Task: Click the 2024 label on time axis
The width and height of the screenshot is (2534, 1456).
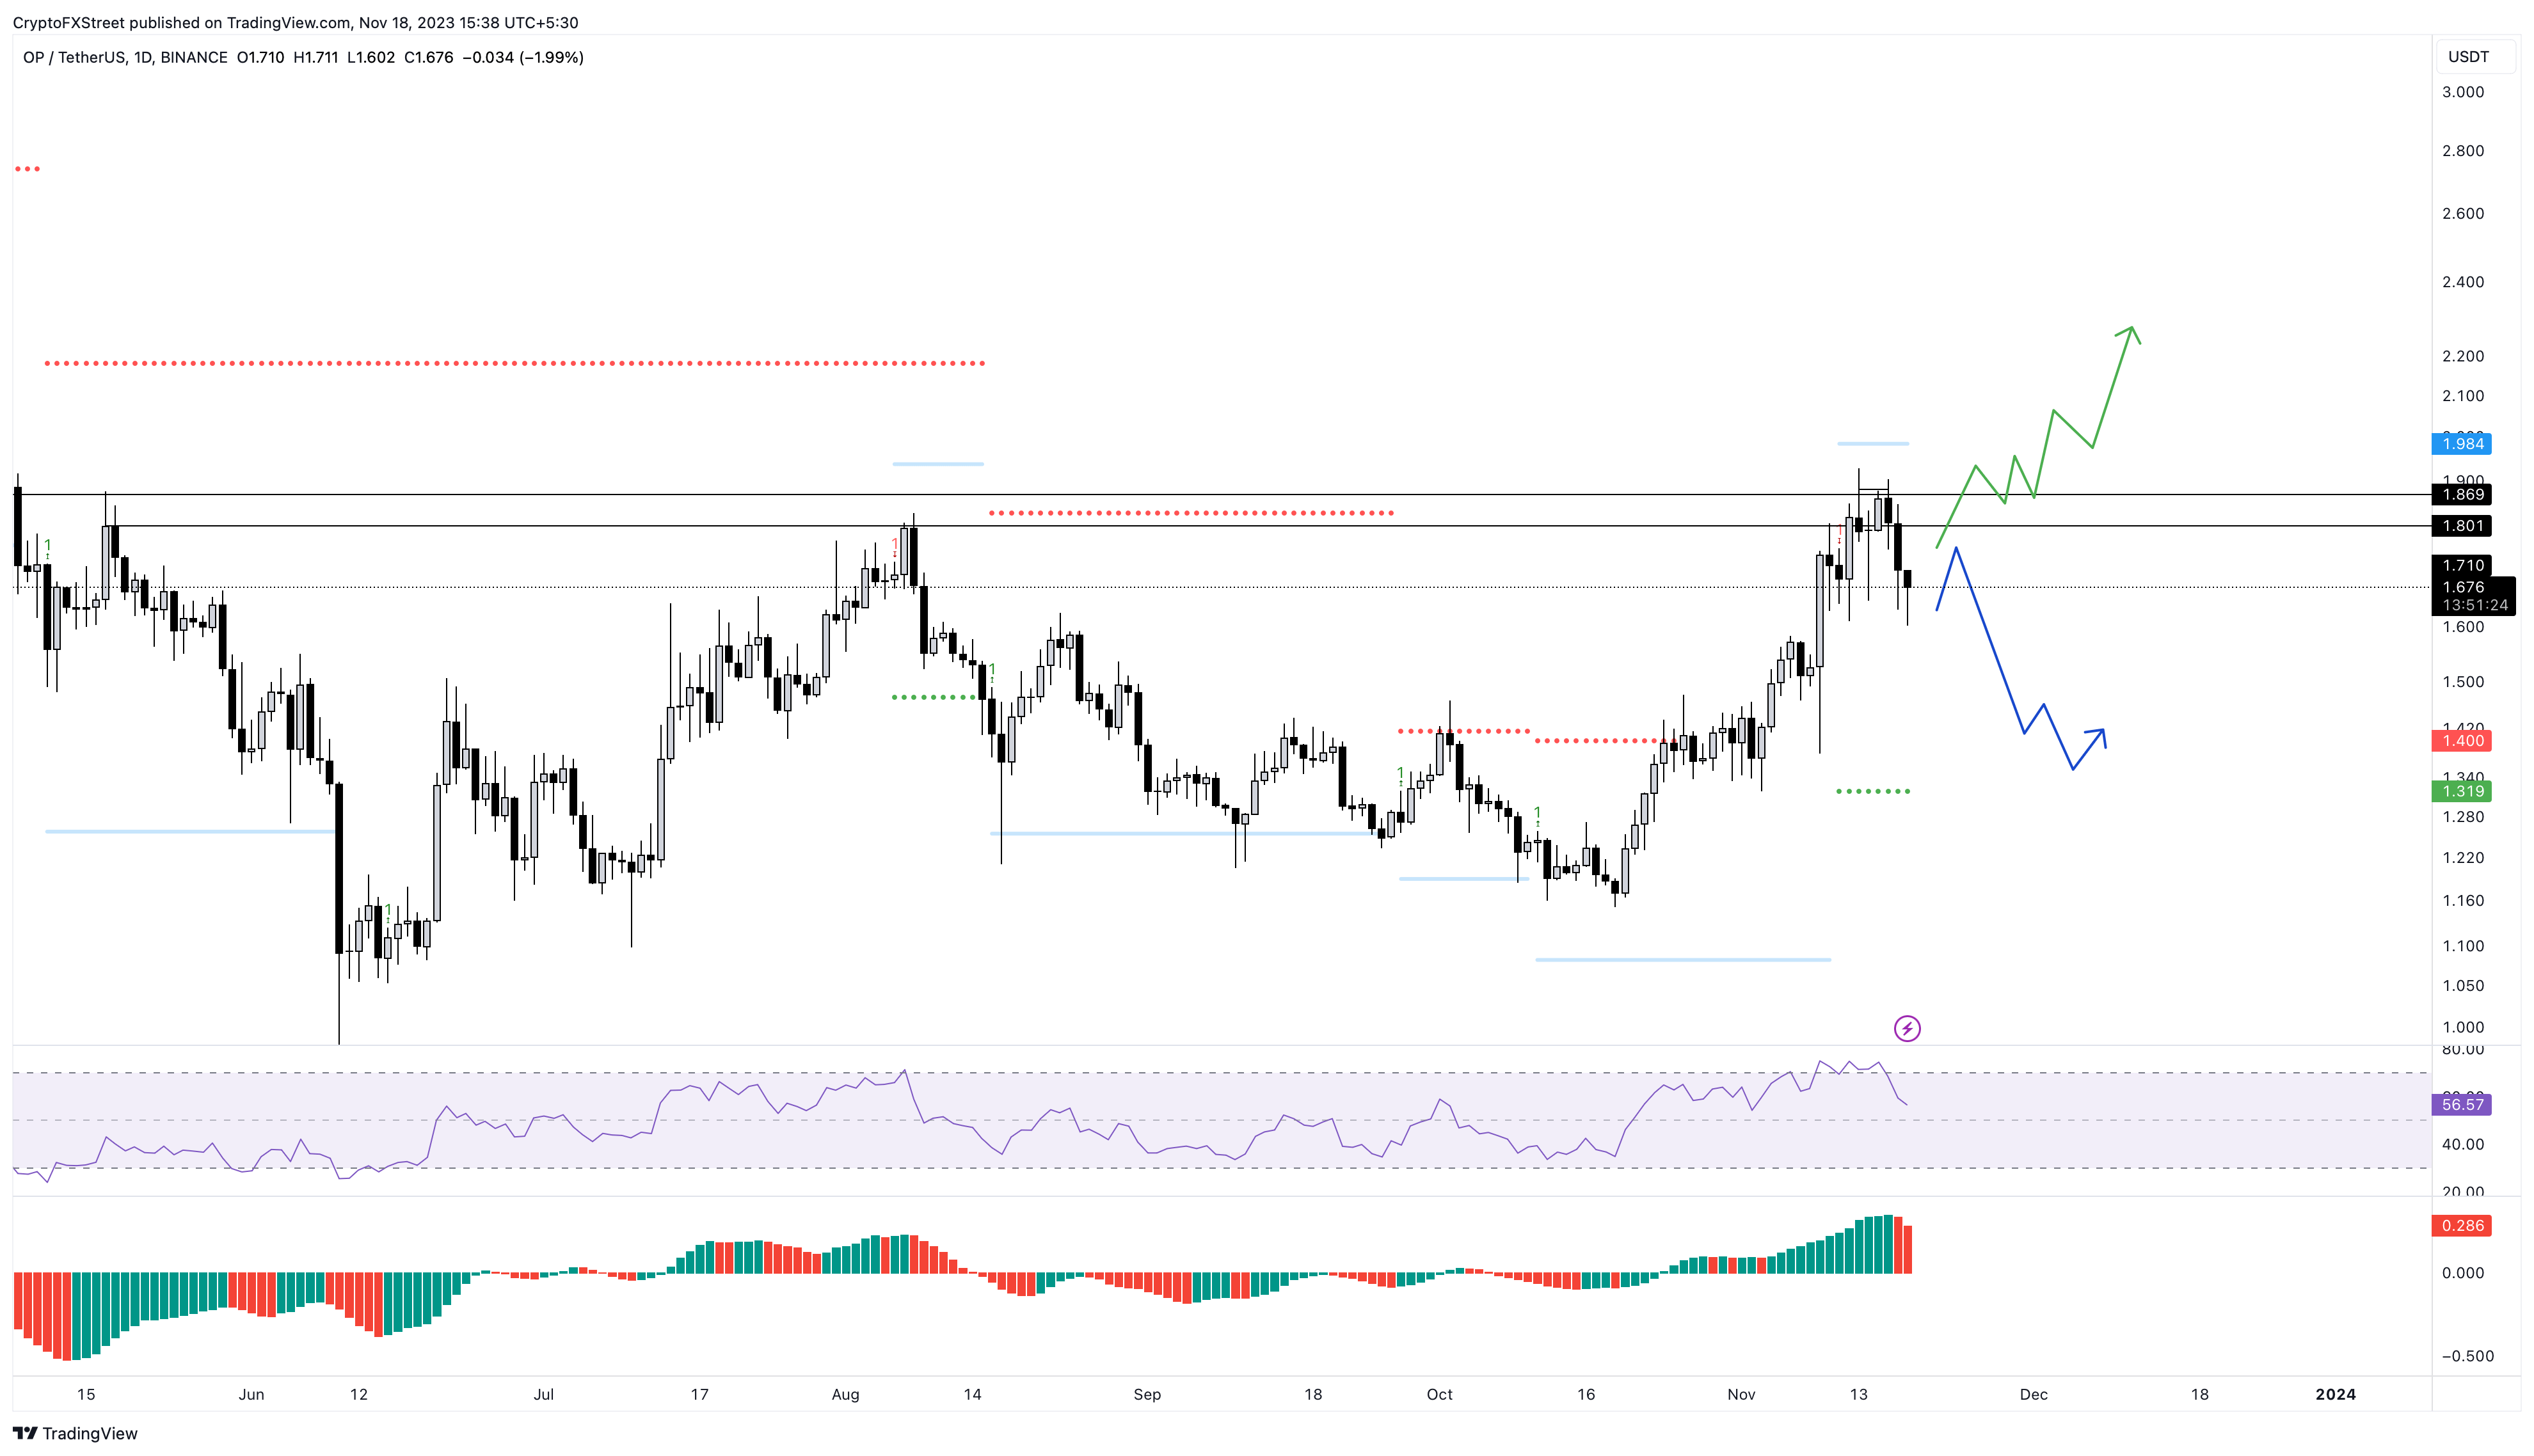Action: (2335, 1394)
